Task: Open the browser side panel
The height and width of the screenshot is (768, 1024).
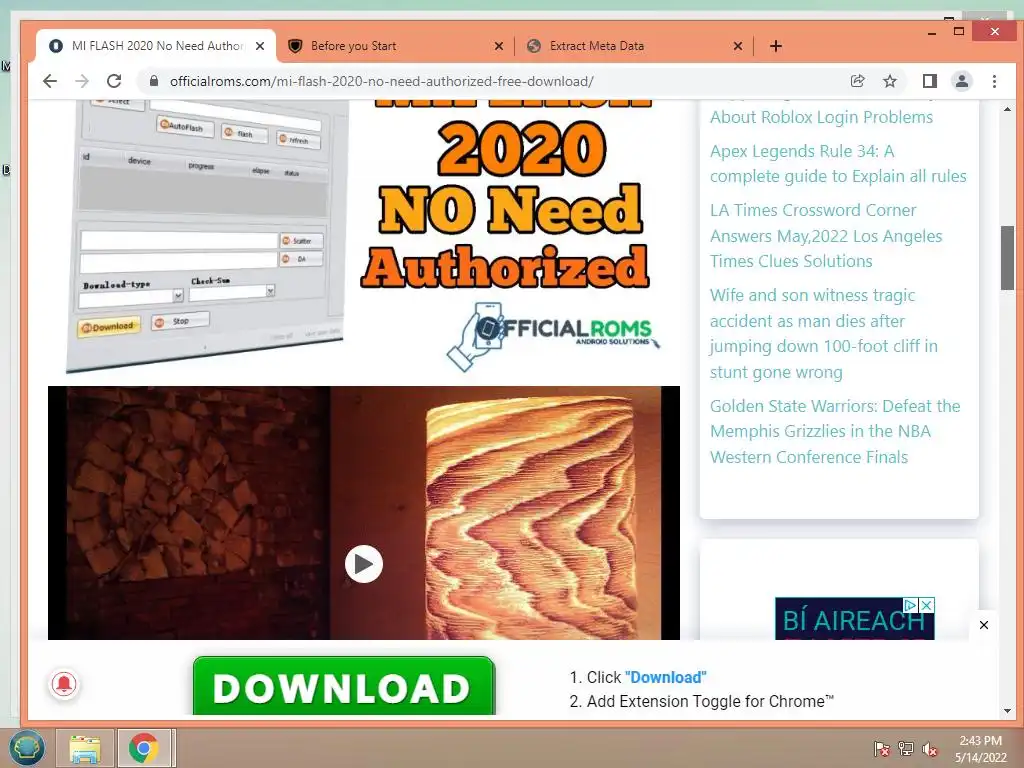Action: 929,81
